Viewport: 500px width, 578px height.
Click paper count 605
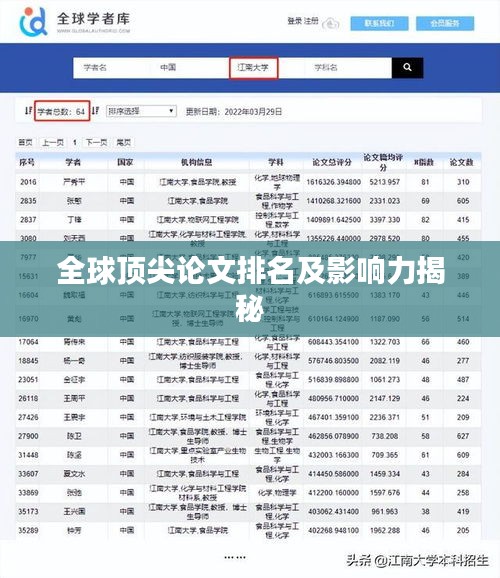click(x=463, y=201)
